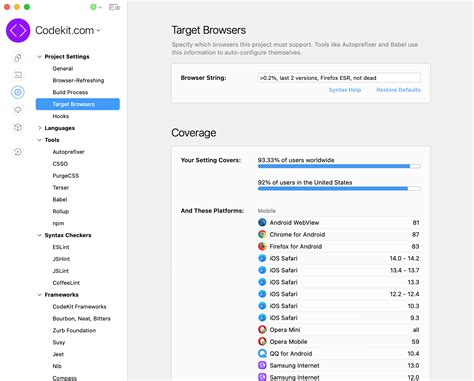Open the packages cube sidebar icon
The height and width of the screenshot is (381, 474).
pos(18,127)
